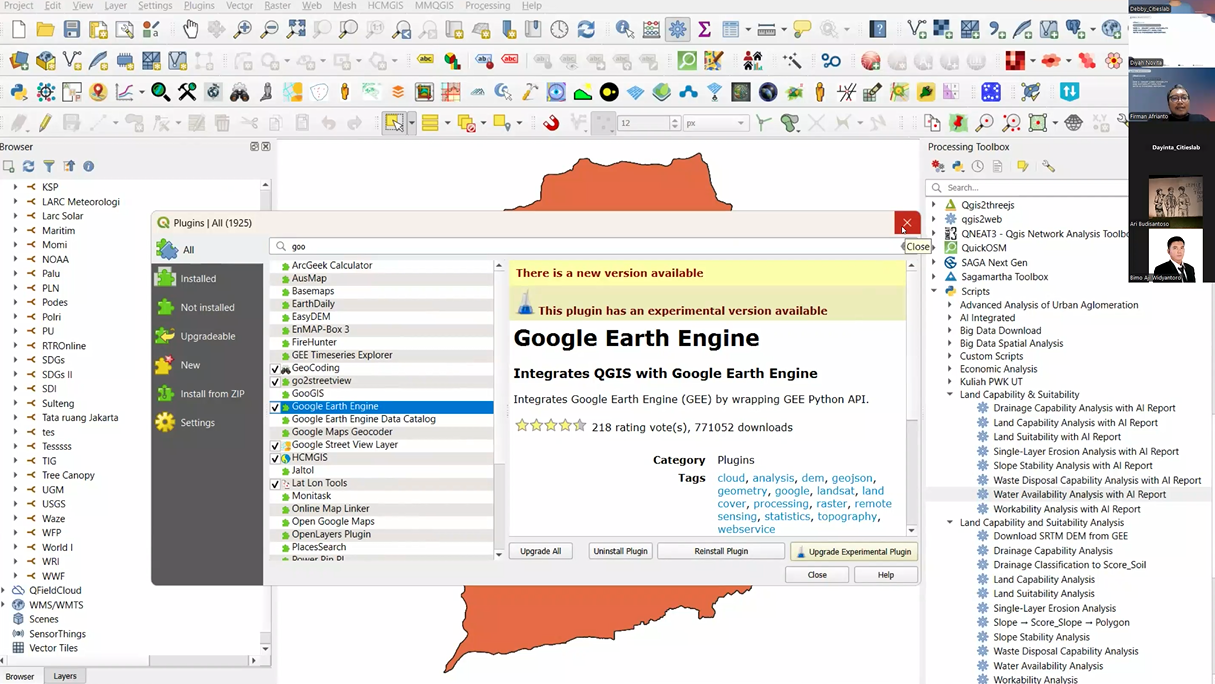
Task: Open the Vector menu
Action: (x=239, y=6)
